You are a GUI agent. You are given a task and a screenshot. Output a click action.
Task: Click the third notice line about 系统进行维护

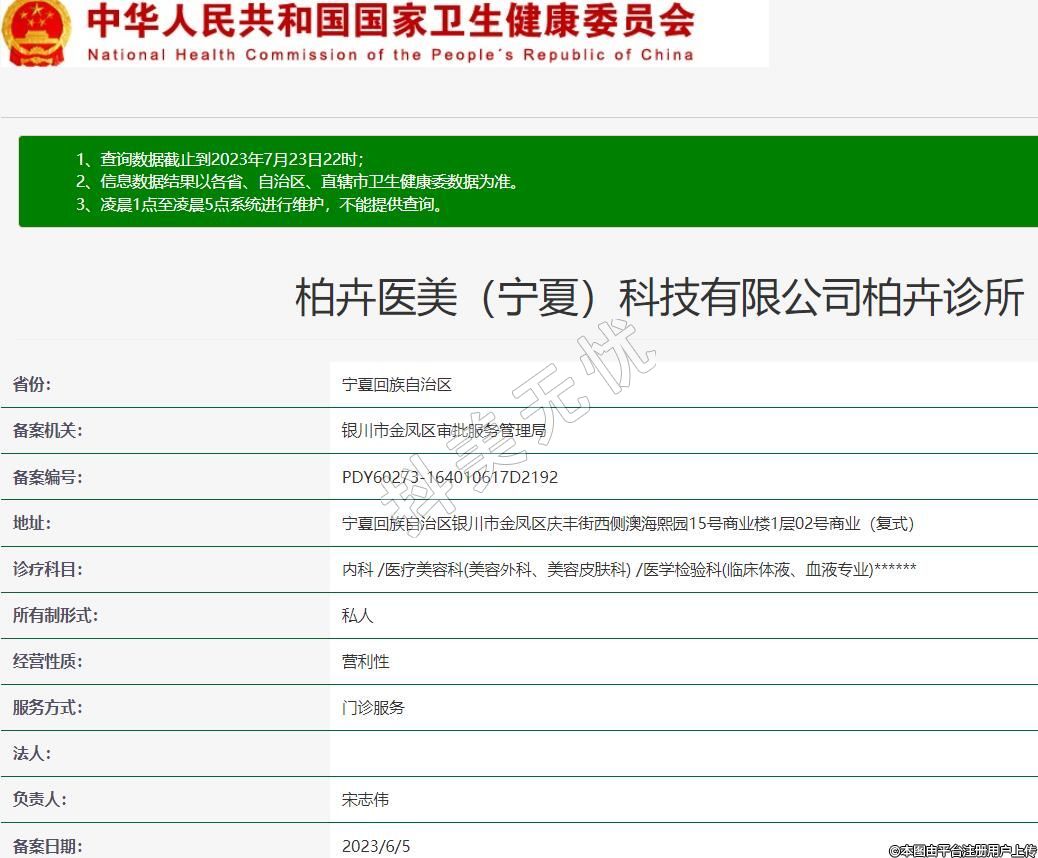click(260, 205)
